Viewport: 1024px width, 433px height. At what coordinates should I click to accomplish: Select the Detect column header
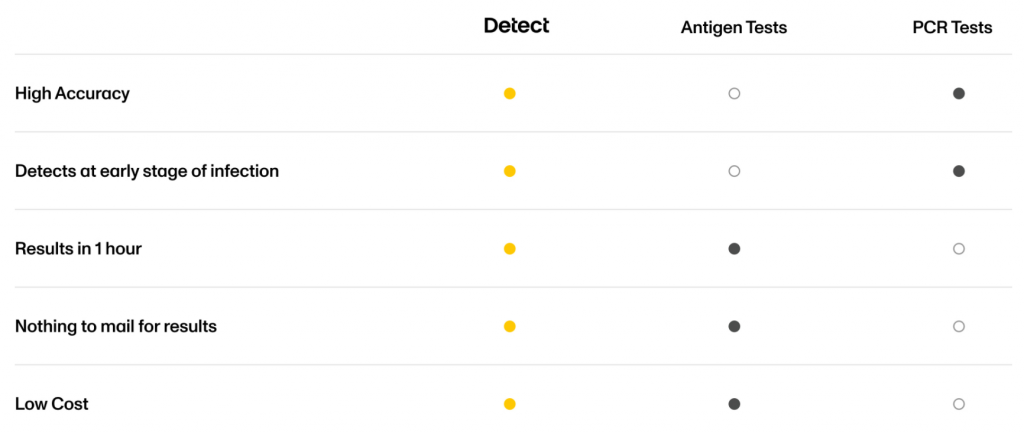tap(516, 26)
